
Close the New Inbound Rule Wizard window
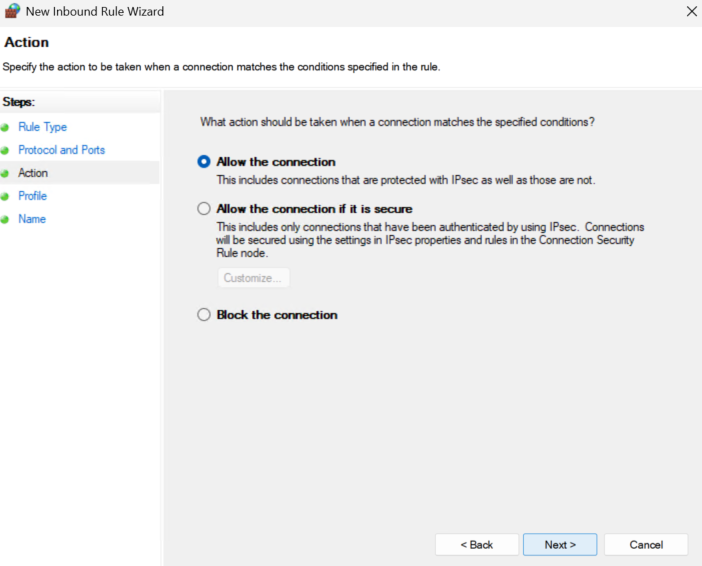(692, 11)
